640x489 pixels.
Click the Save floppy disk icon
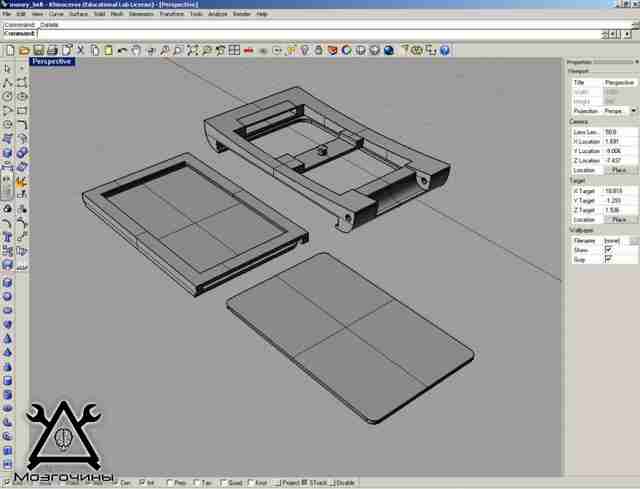38,50
